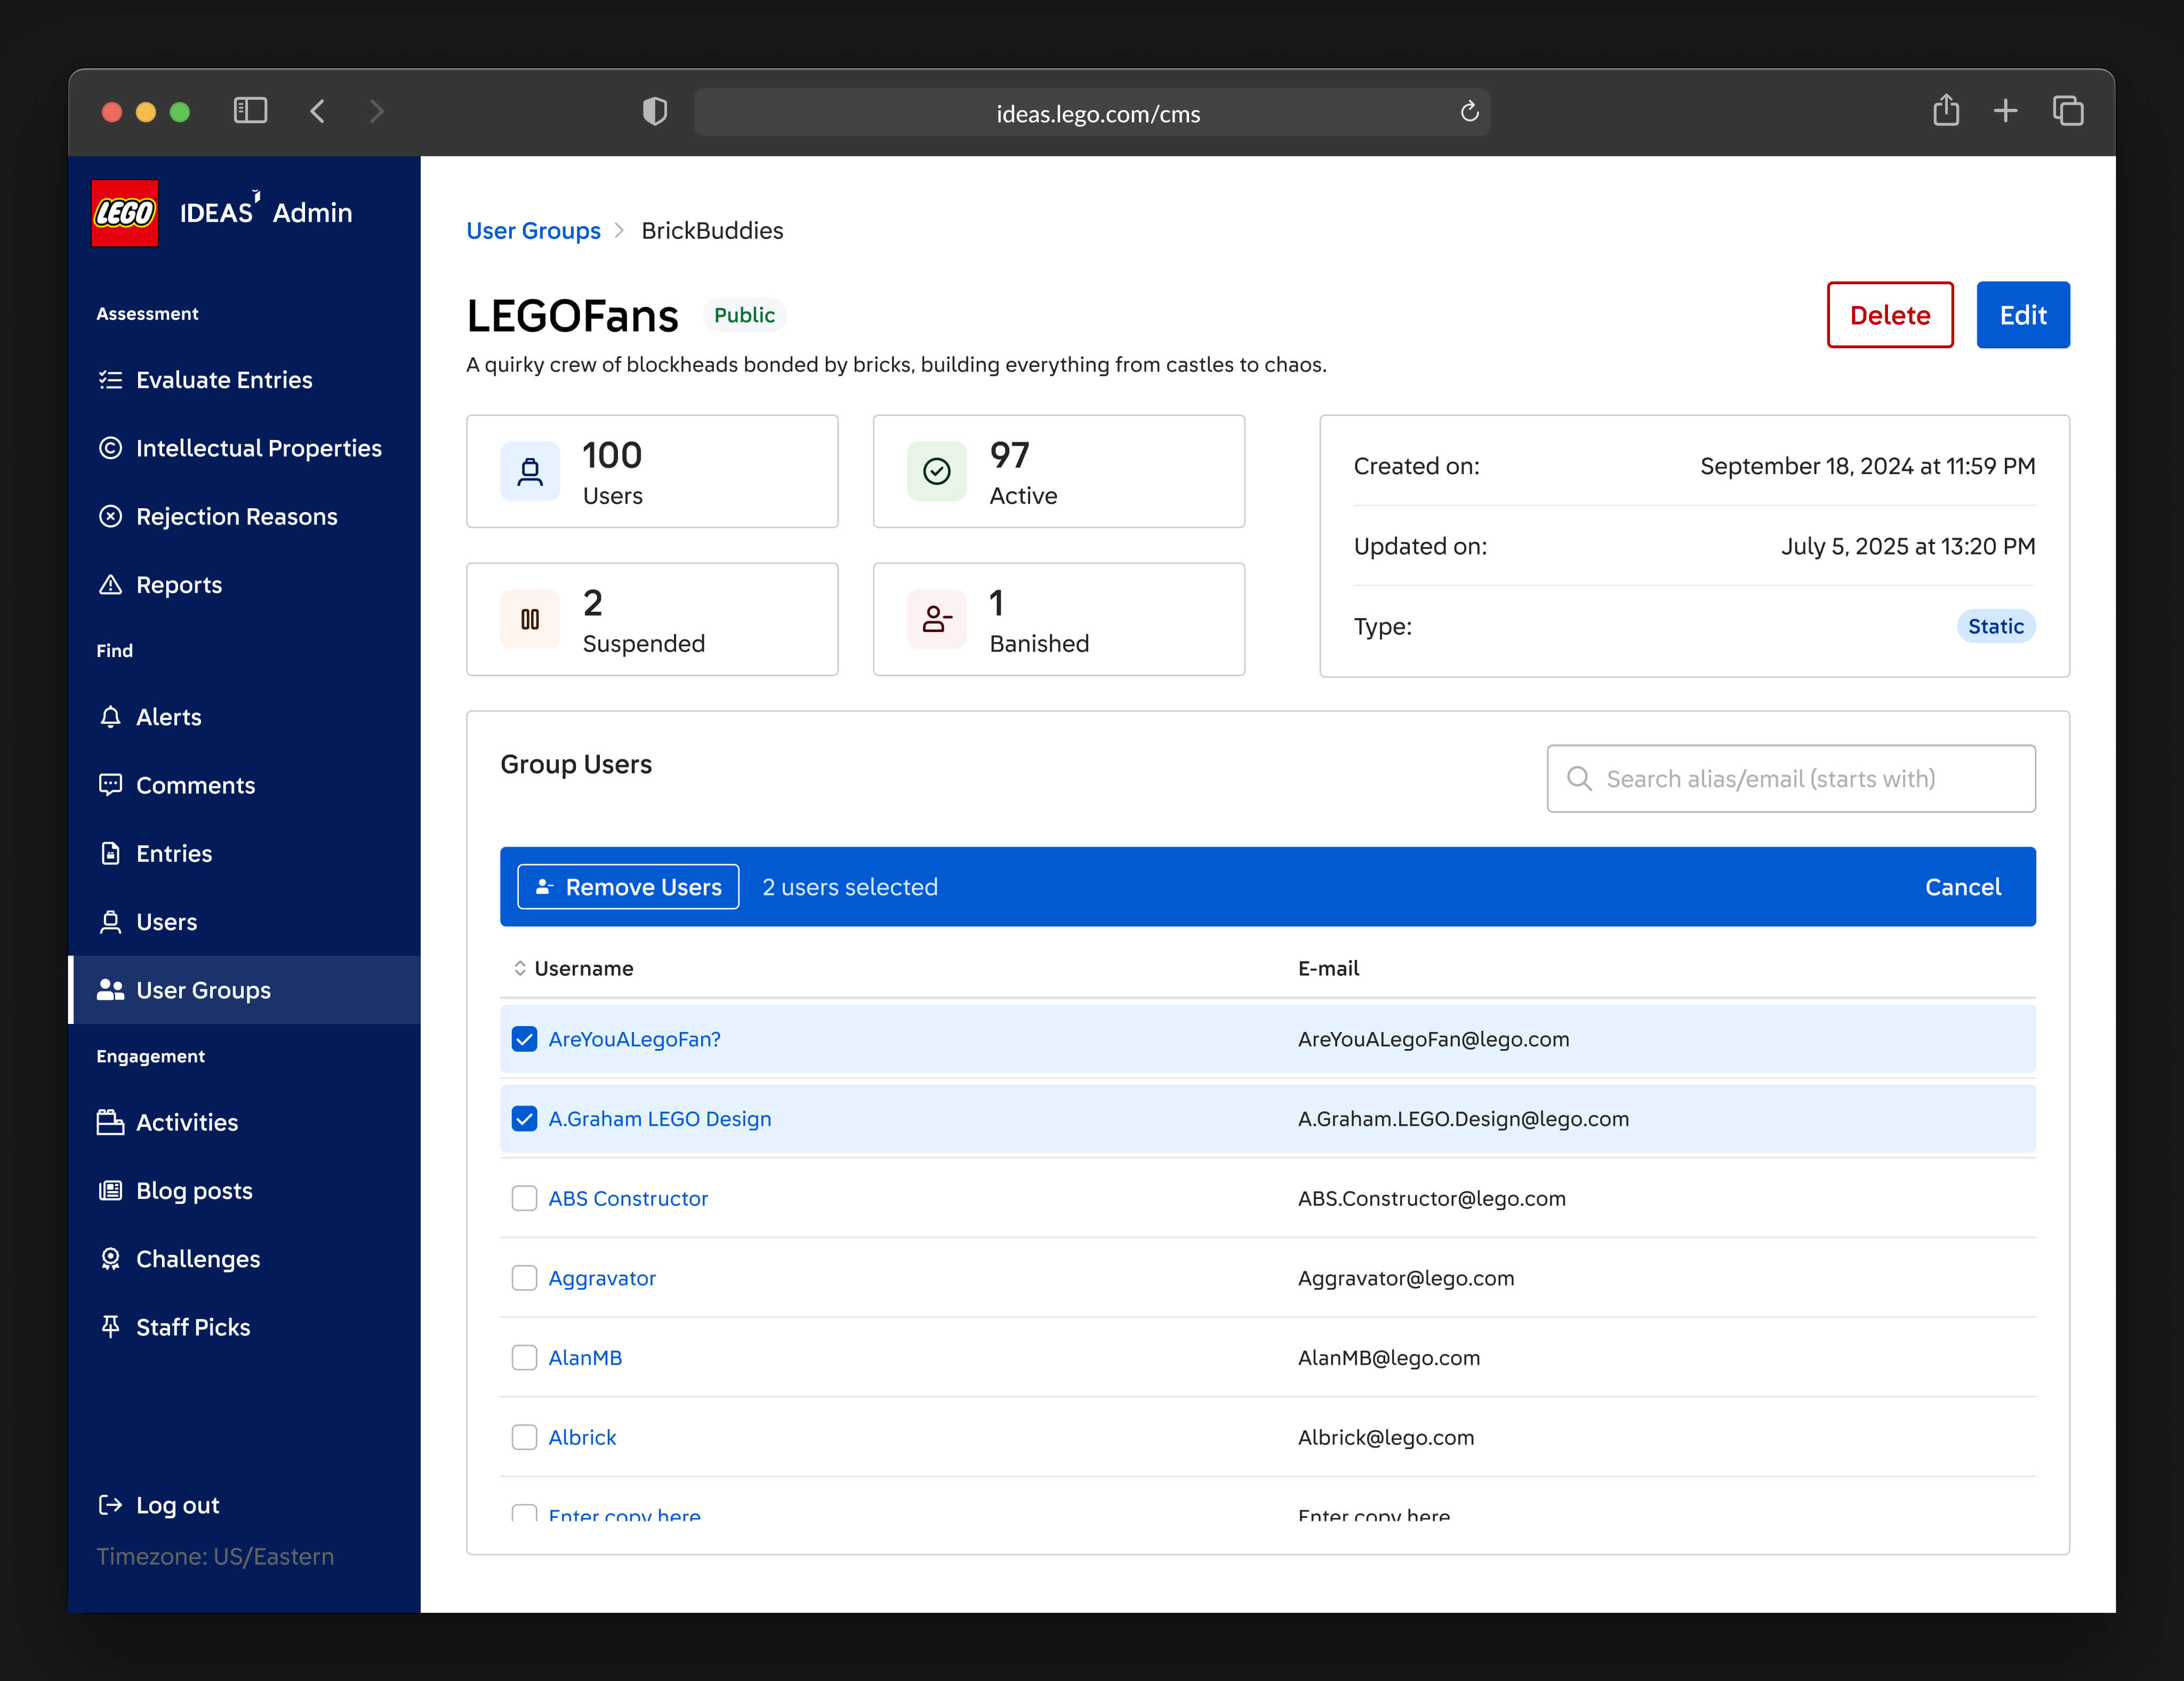Click E-mail column header
Screen dimensions: 2184x1681
pyautogui.click(x=1328, y=968)
